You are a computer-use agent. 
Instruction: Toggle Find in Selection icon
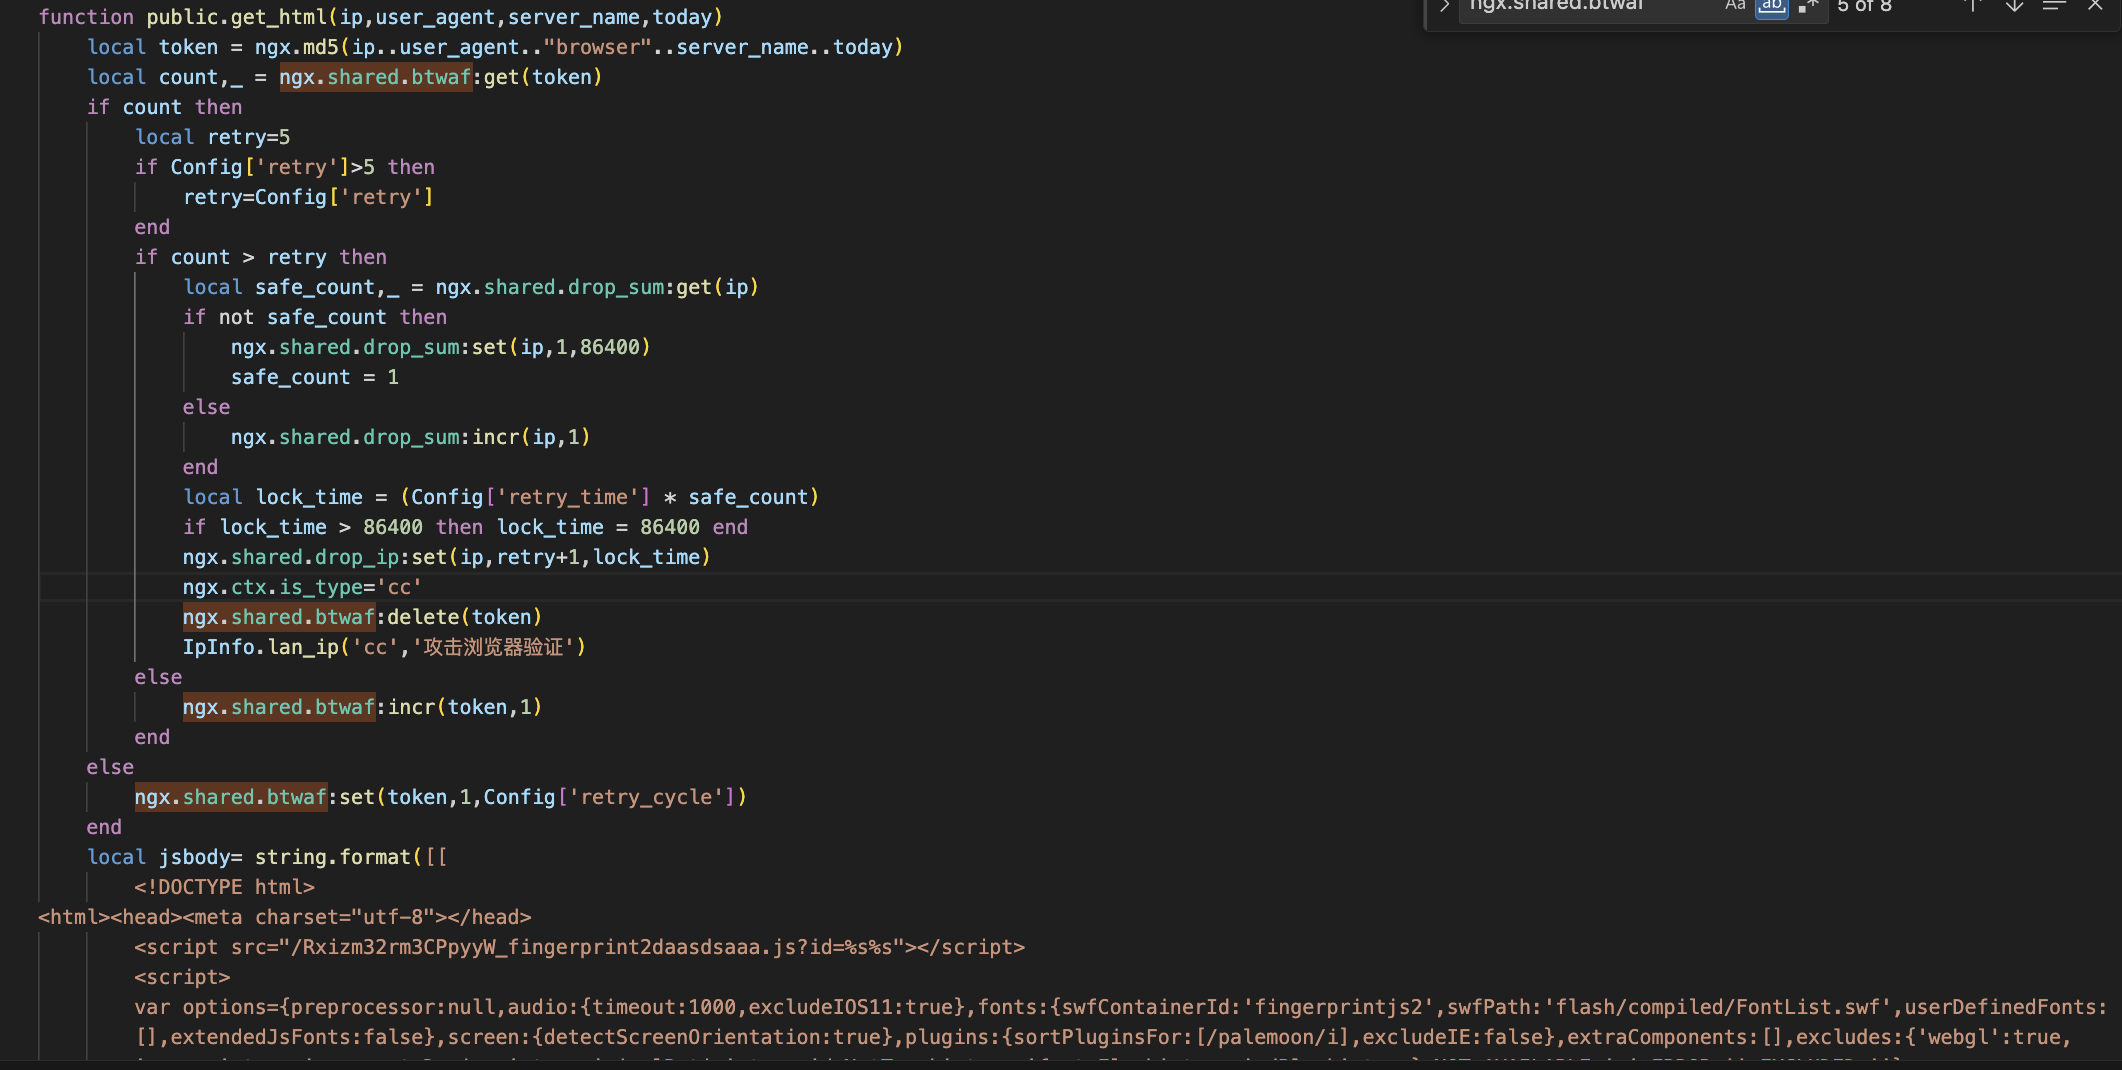coord(2054,6)
